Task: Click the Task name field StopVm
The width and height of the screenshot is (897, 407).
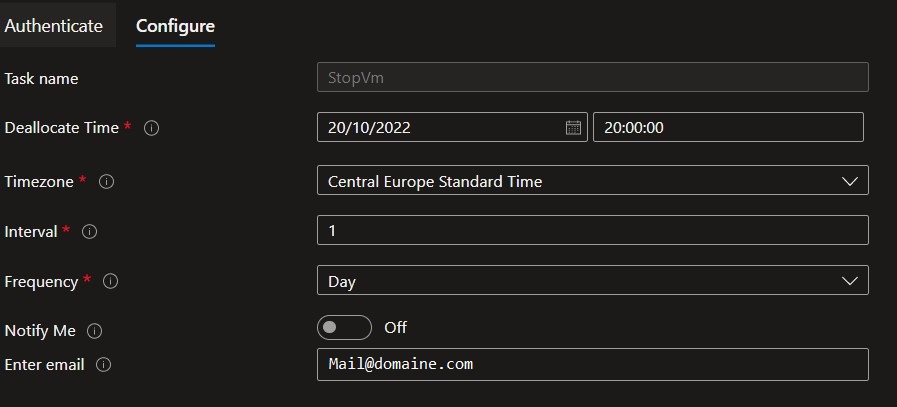Action: pos(592,77)
